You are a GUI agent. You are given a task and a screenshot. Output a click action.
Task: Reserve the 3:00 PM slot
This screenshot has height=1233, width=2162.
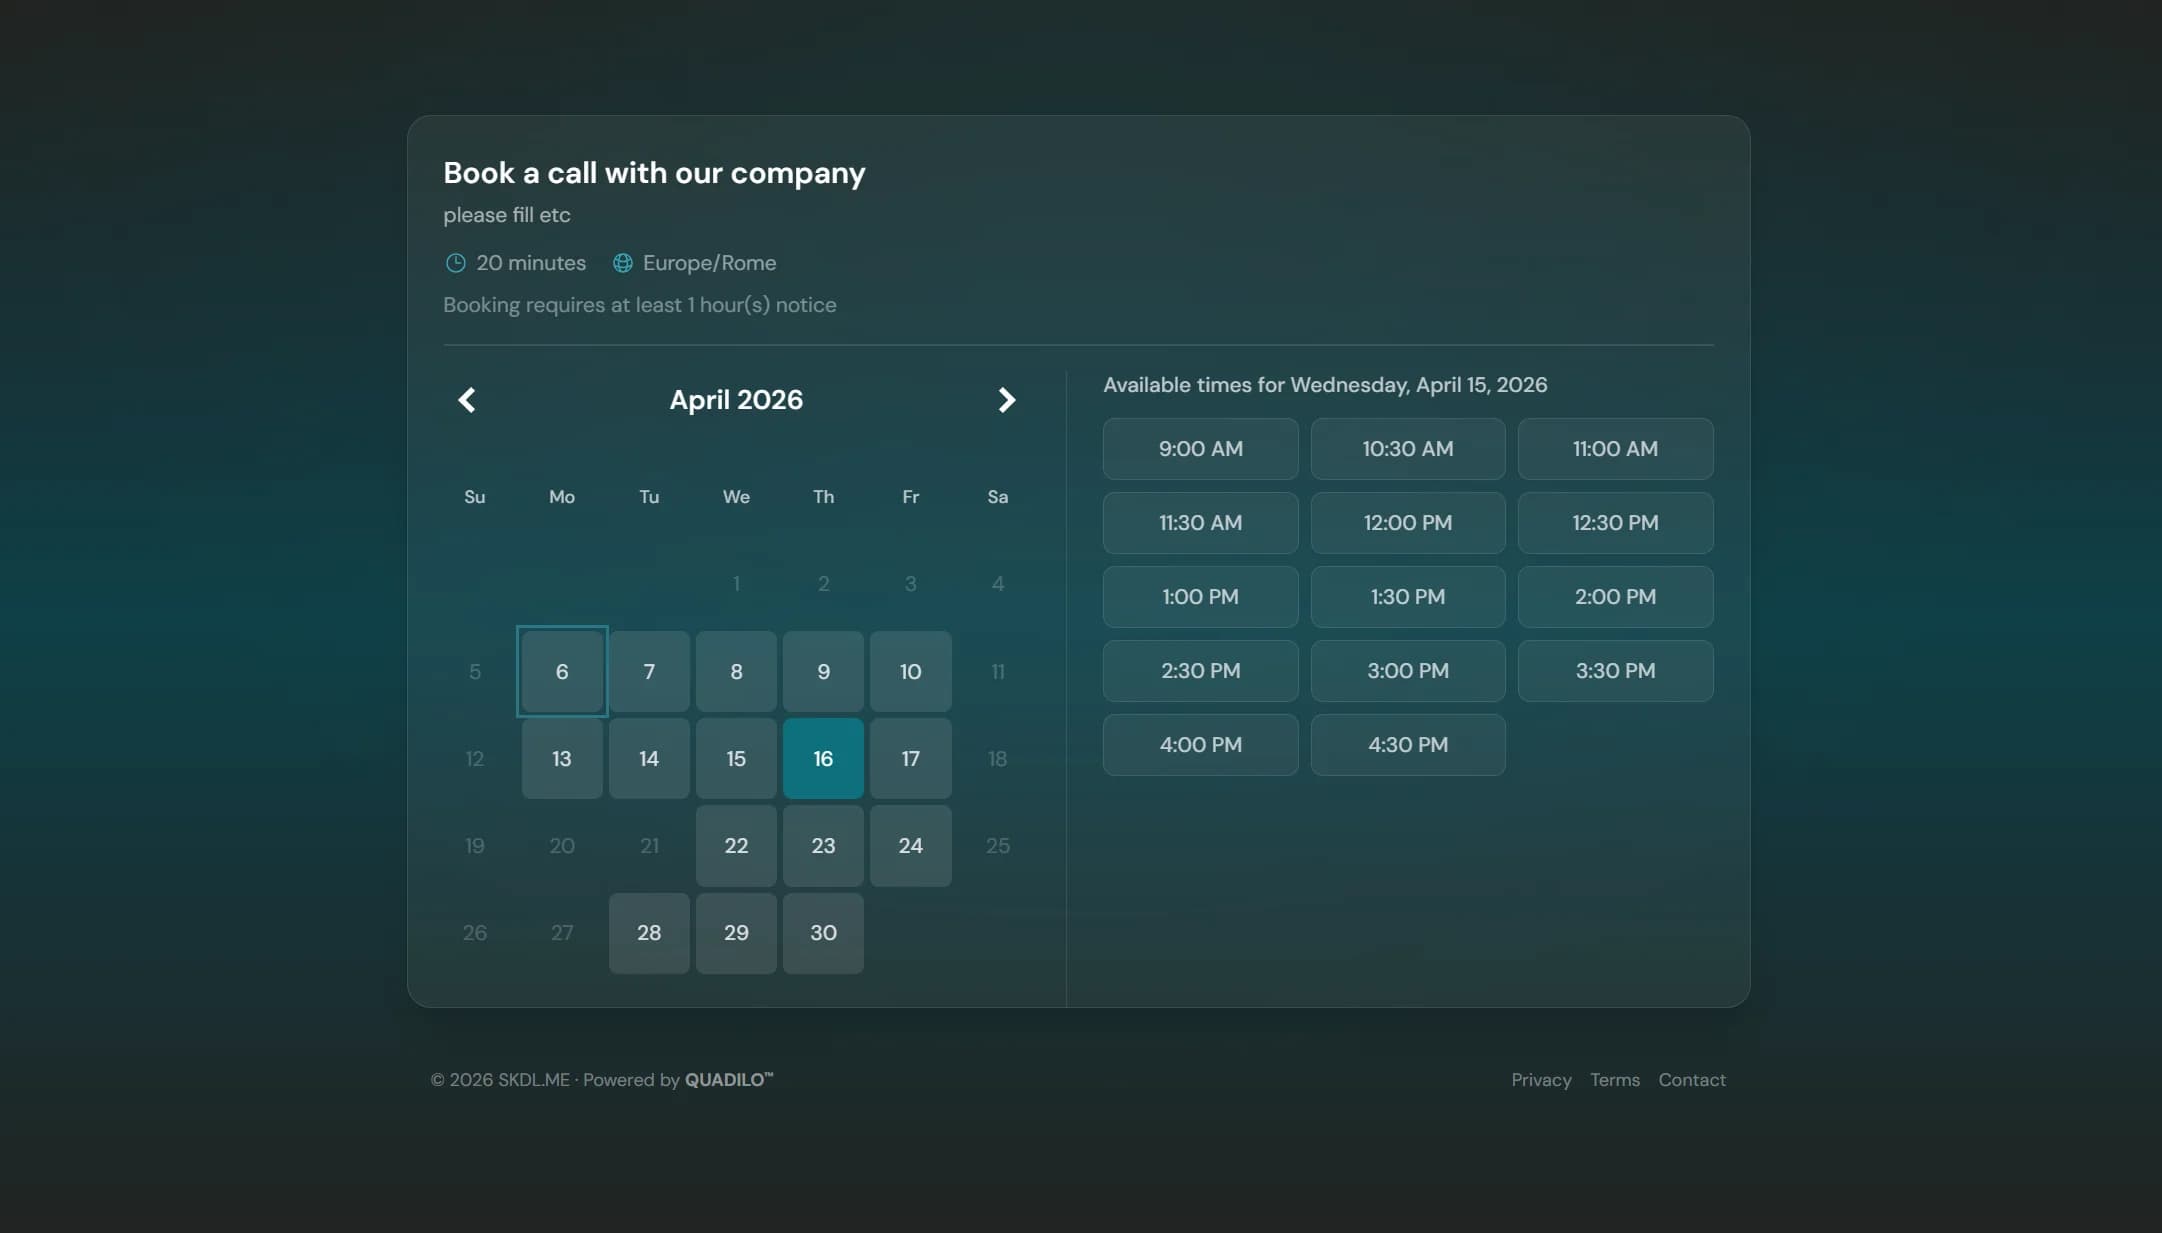pos(1408,671)
